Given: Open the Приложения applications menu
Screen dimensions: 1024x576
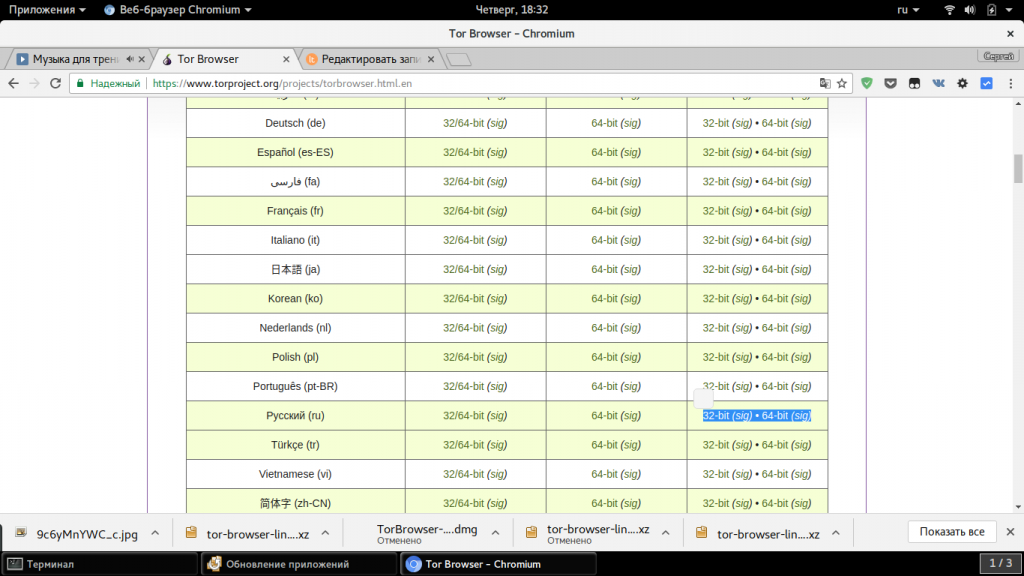Looking at the screenshot, I should click(x=47, y=9).
